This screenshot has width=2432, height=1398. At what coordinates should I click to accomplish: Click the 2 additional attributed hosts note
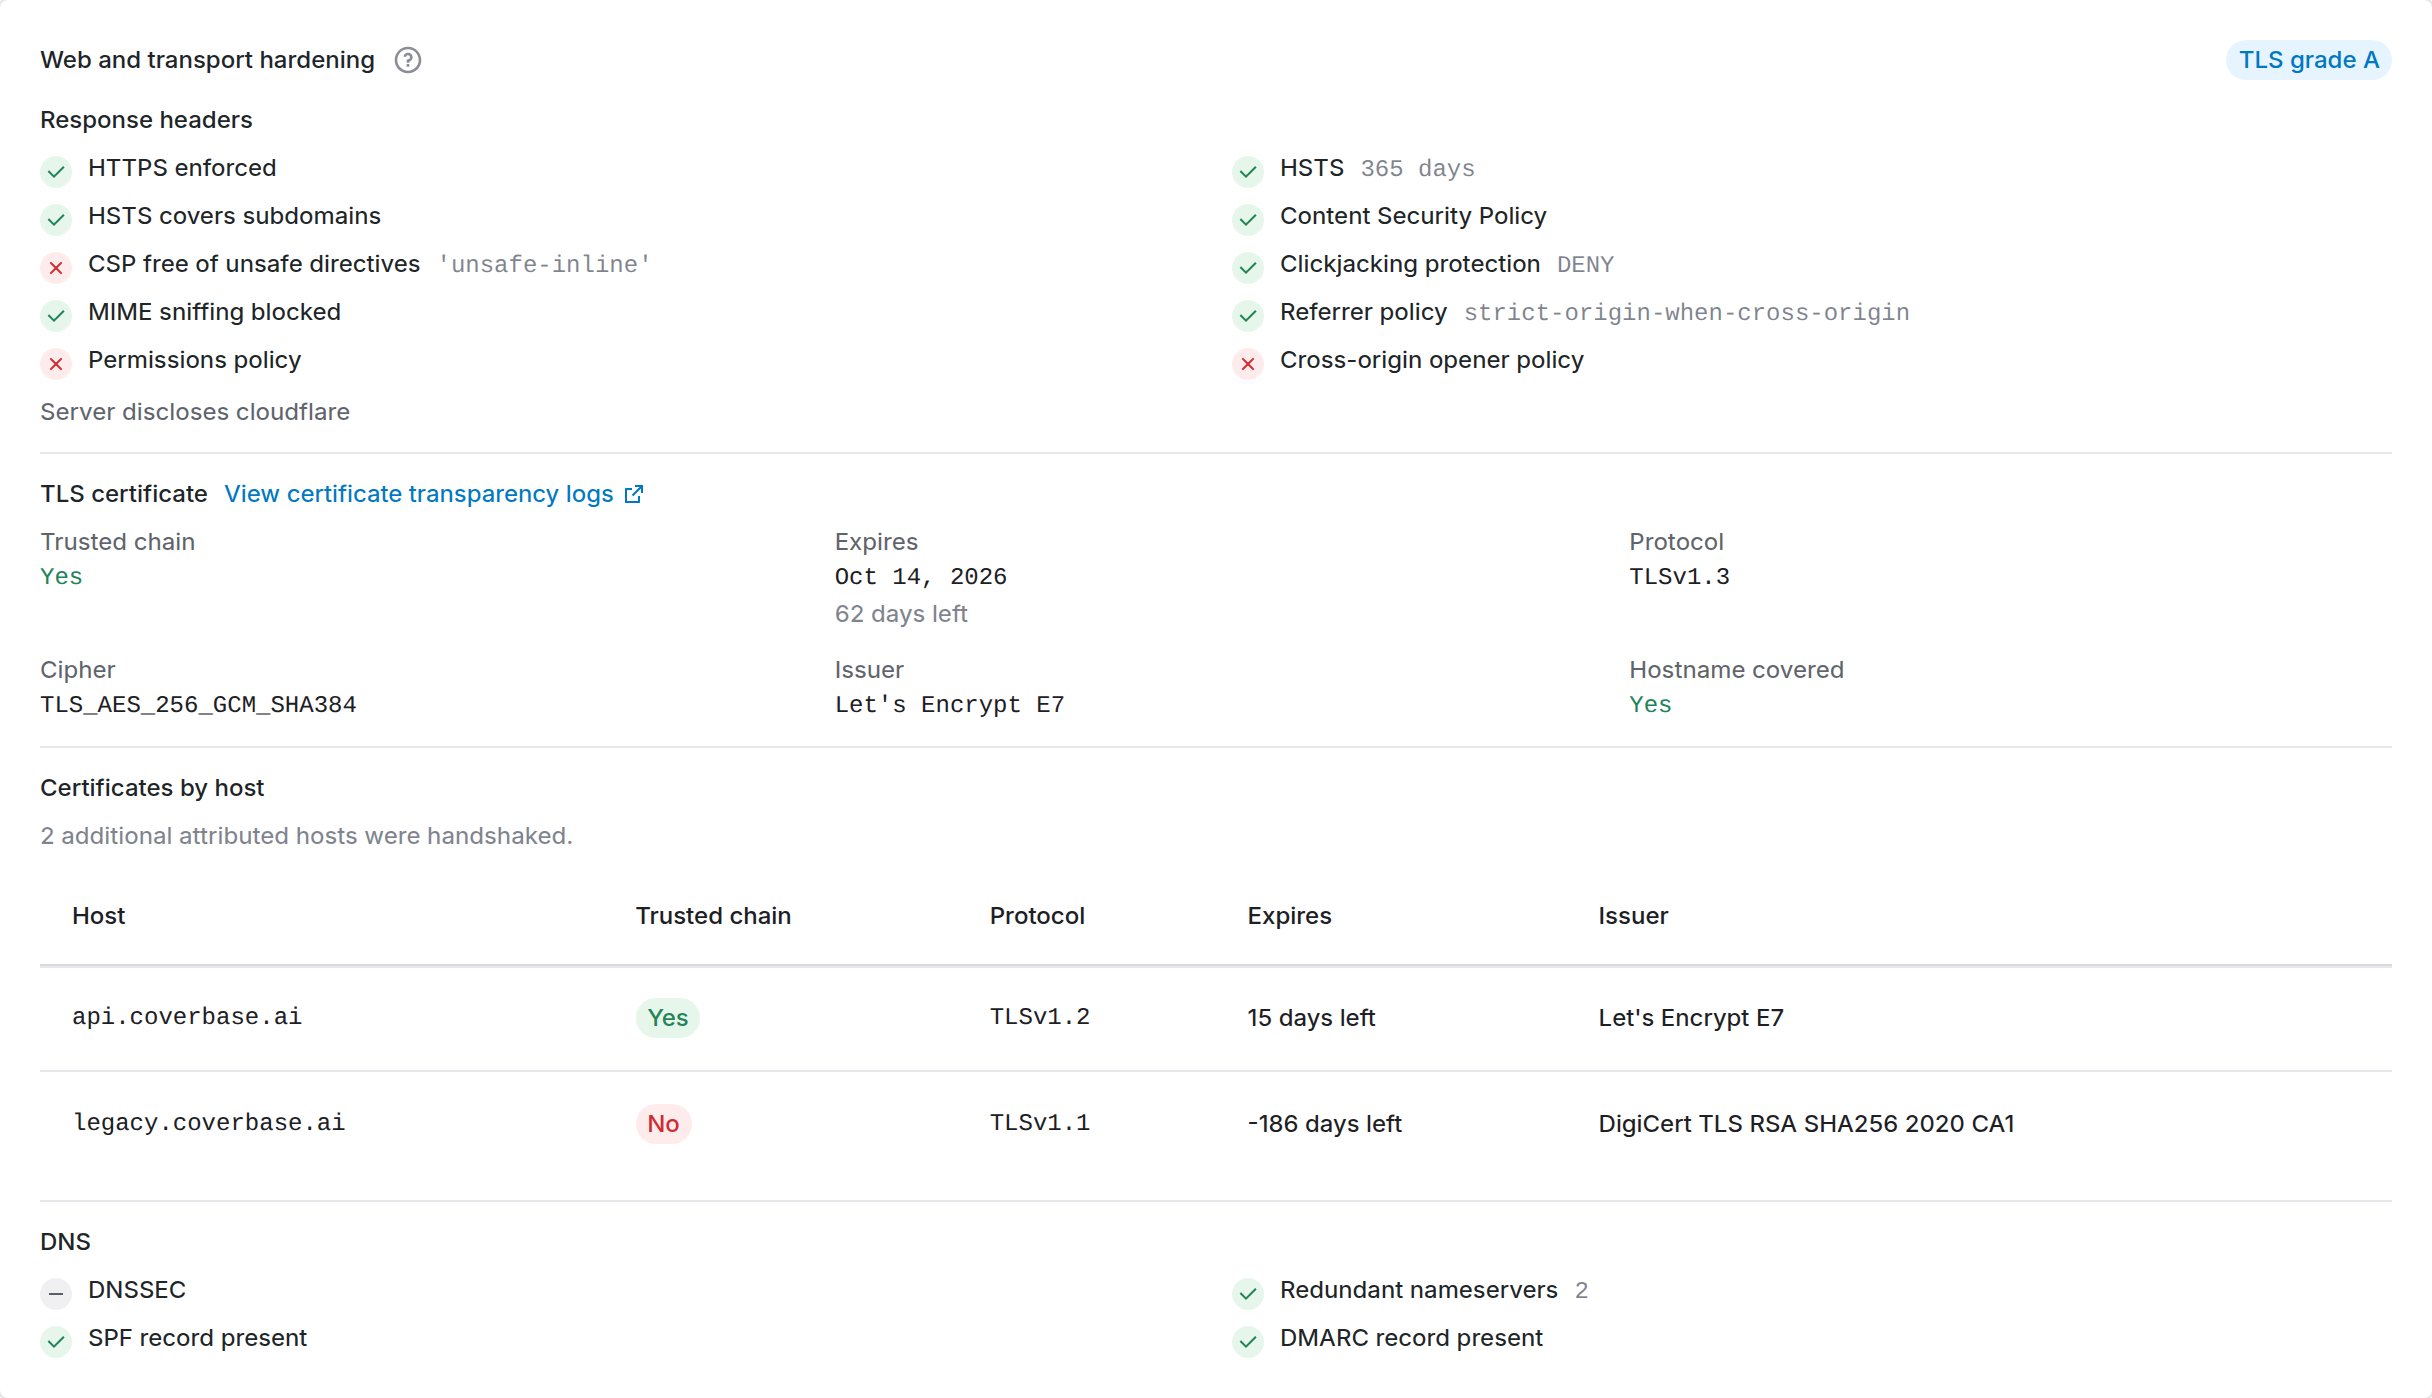click(x=306, y=836)
